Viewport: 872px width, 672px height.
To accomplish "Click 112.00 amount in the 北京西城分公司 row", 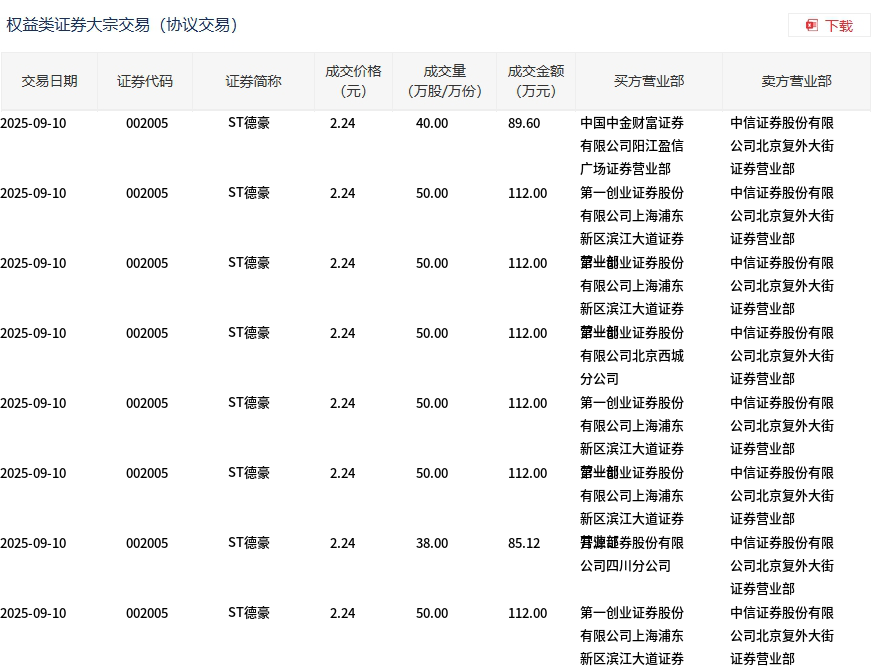I will [527, 334].
